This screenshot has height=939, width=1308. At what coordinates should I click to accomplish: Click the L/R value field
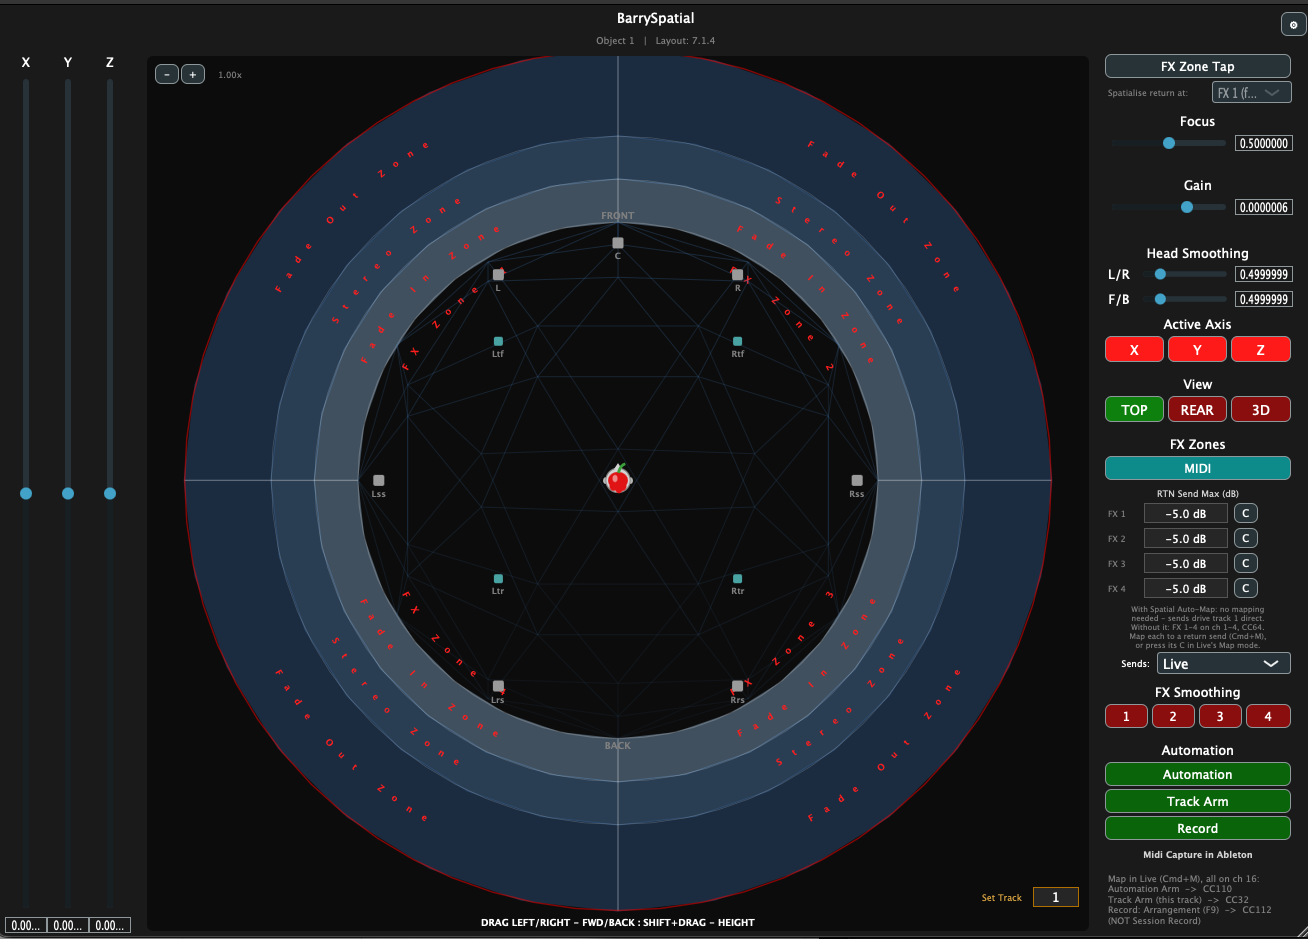(1263, 273)
